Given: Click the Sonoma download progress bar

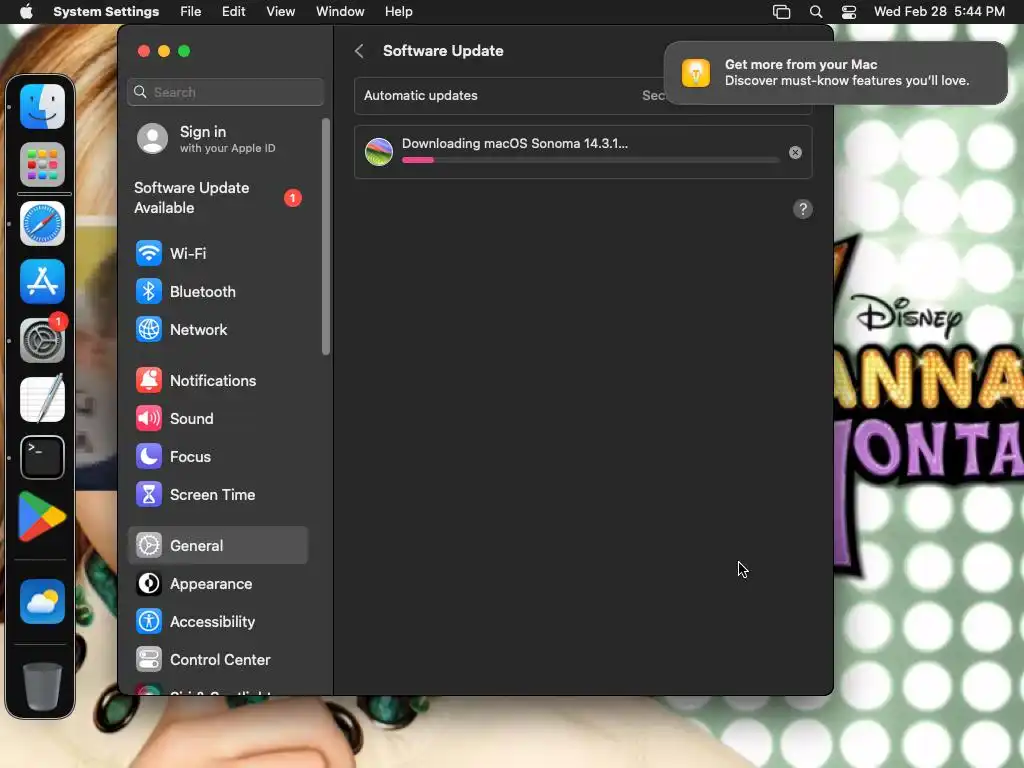Looking at the screenshot, I should click(590, 160).
